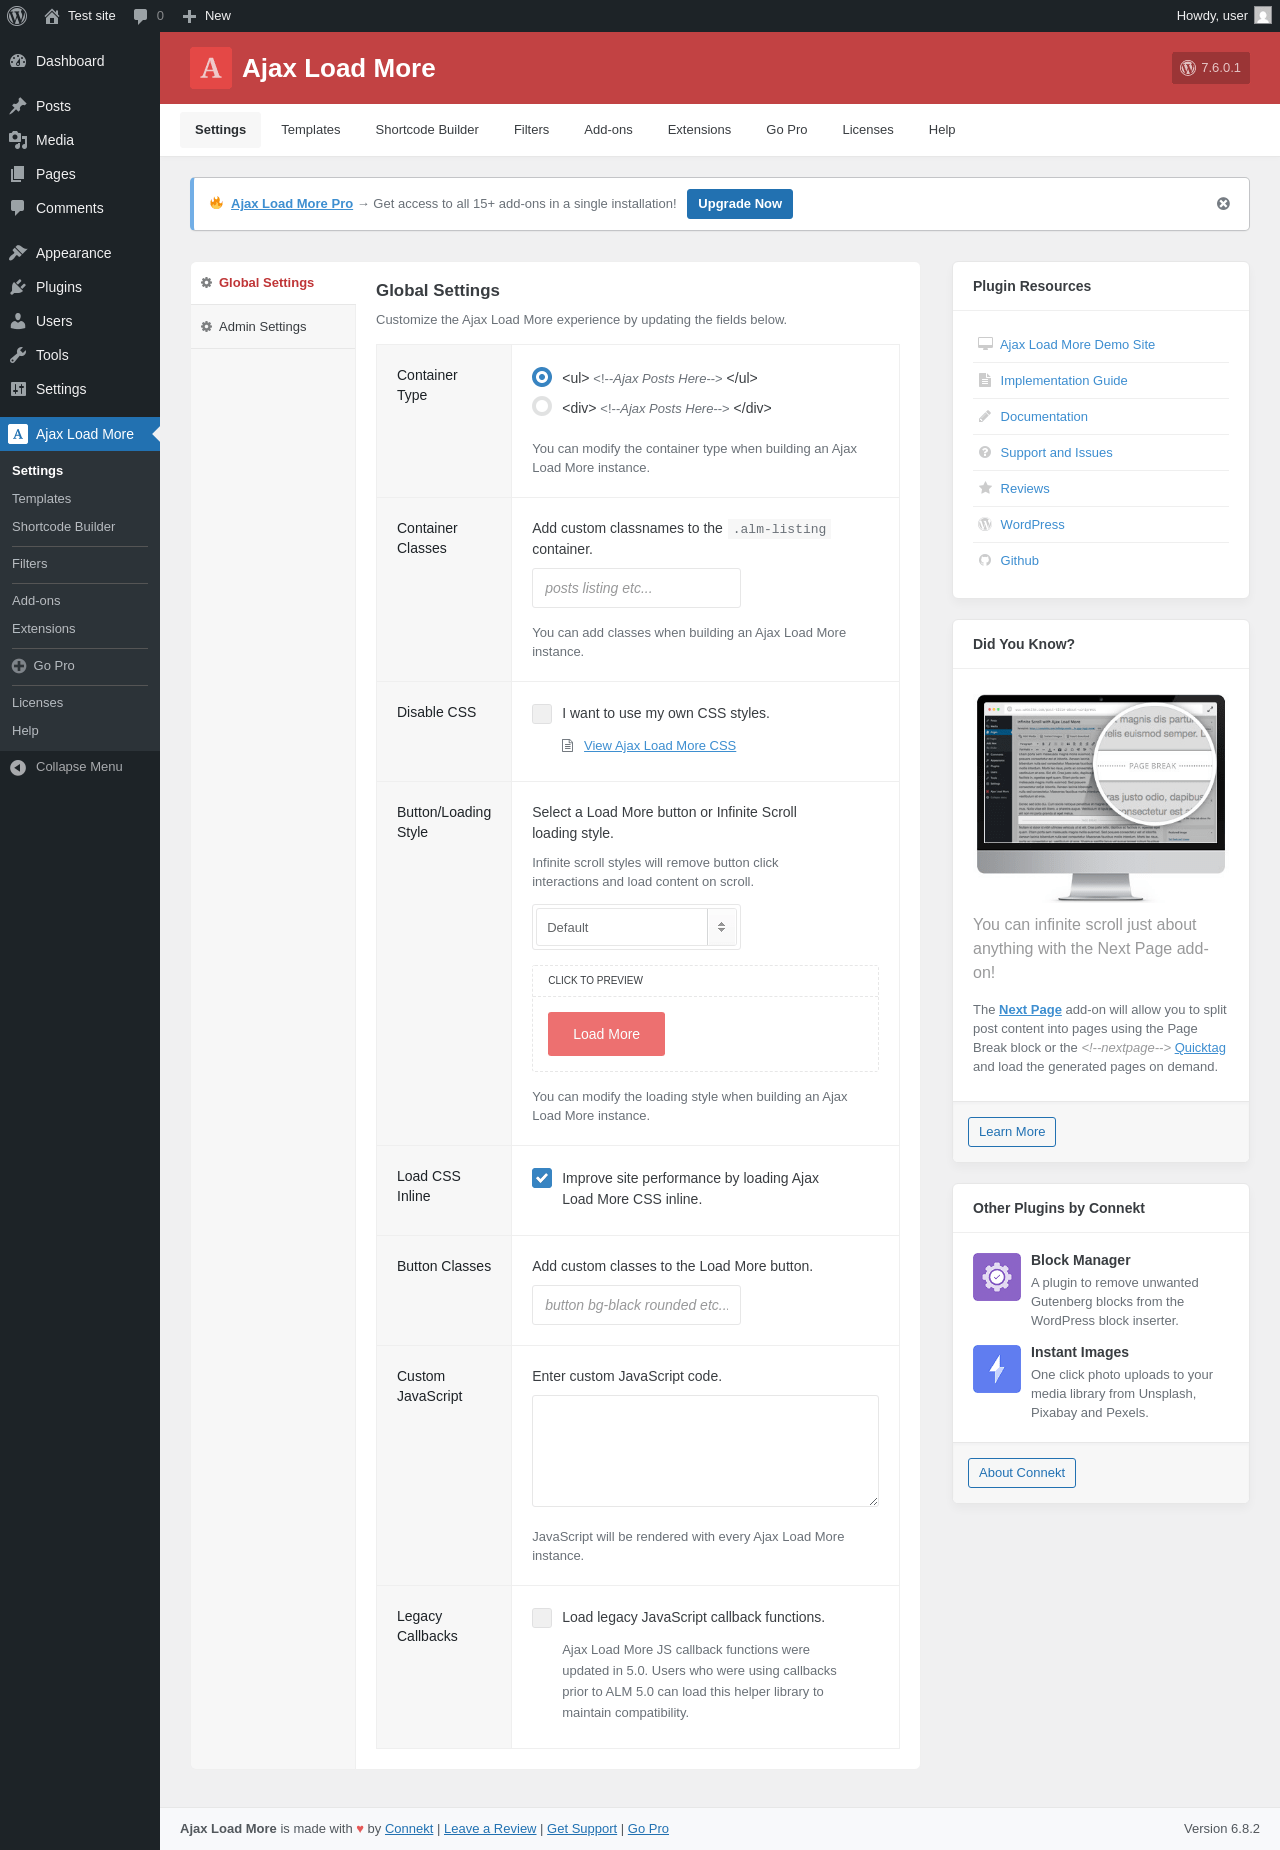1280x1850 pixels.
Task: Click the Collapse Menu arrow icon
Action: click(18, 767)
